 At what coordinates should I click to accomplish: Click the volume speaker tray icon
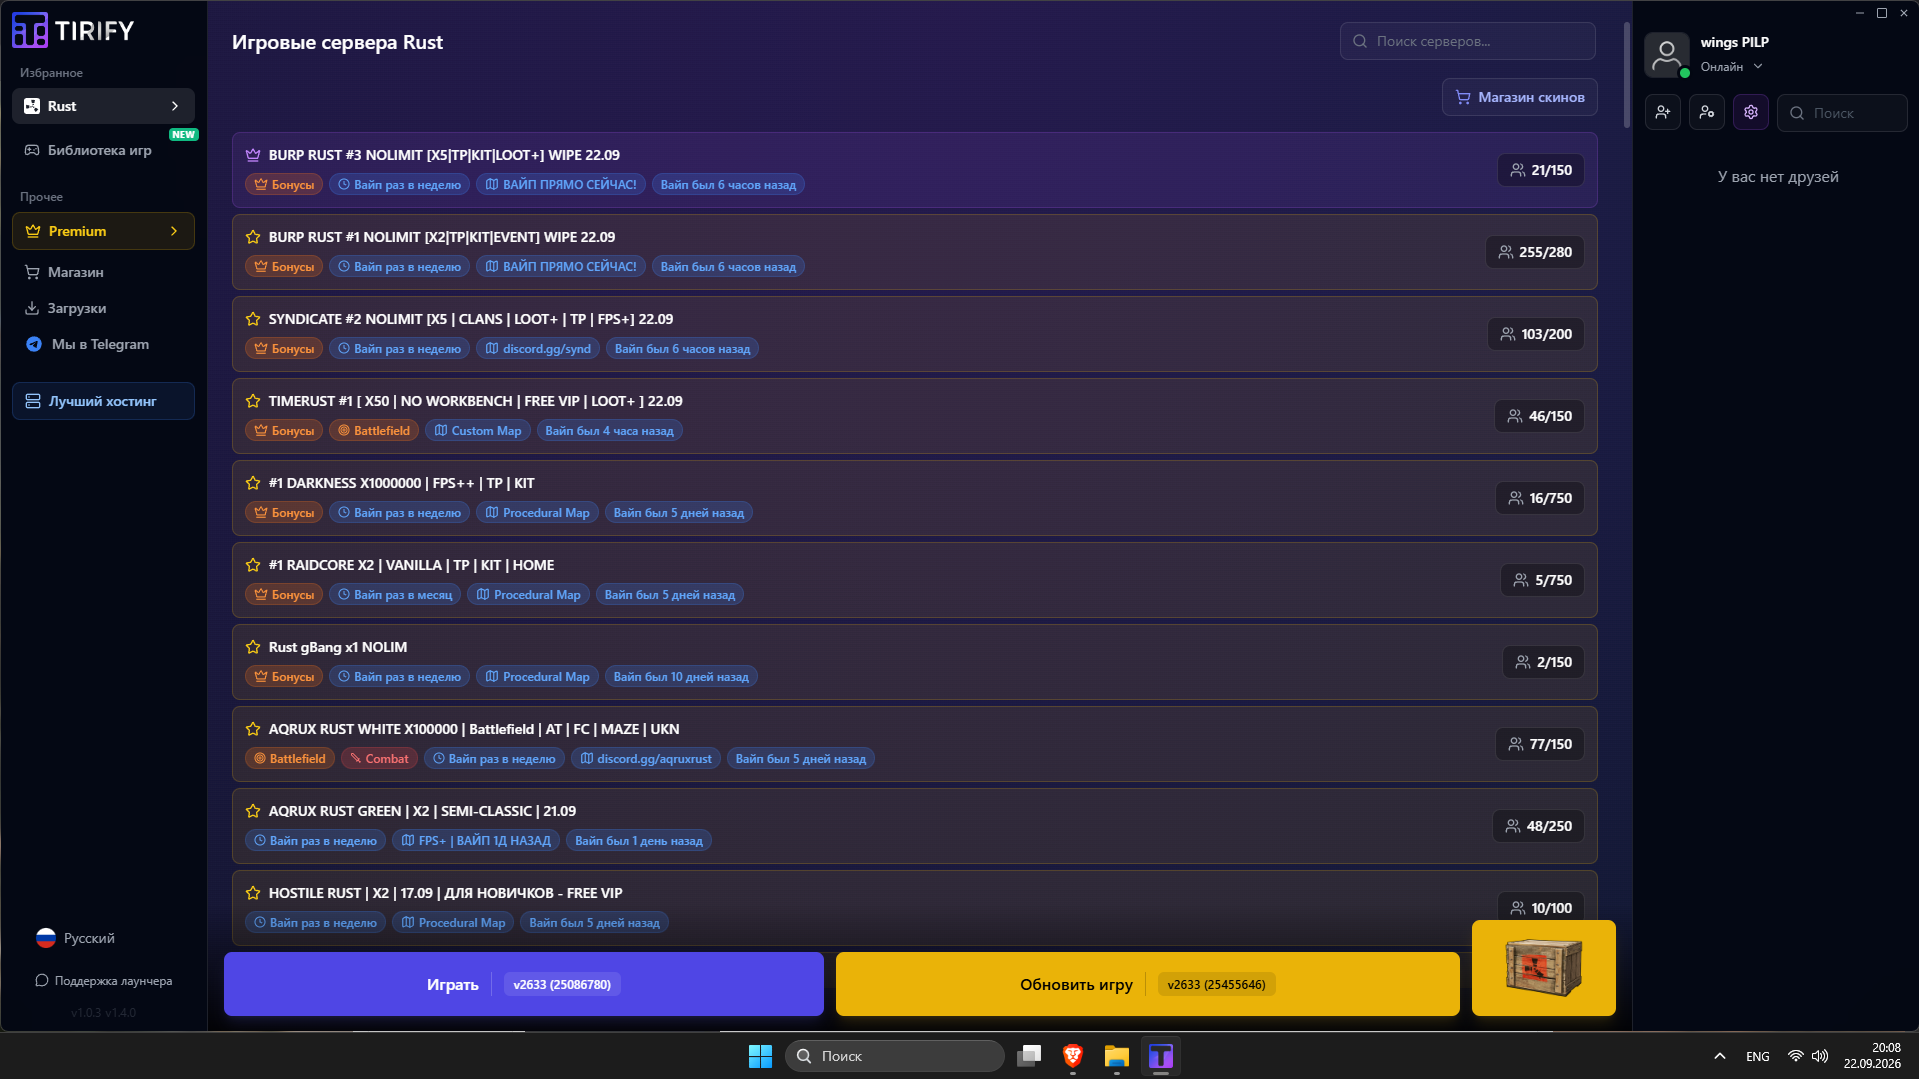tap(1820, 1056)
